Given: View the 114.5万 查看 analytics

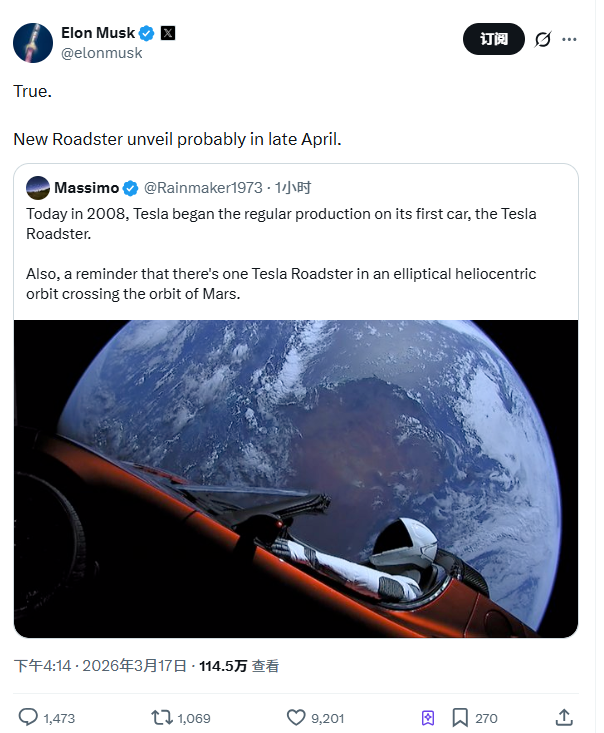Looking at the screenshot, I should [x=239, y=665].
